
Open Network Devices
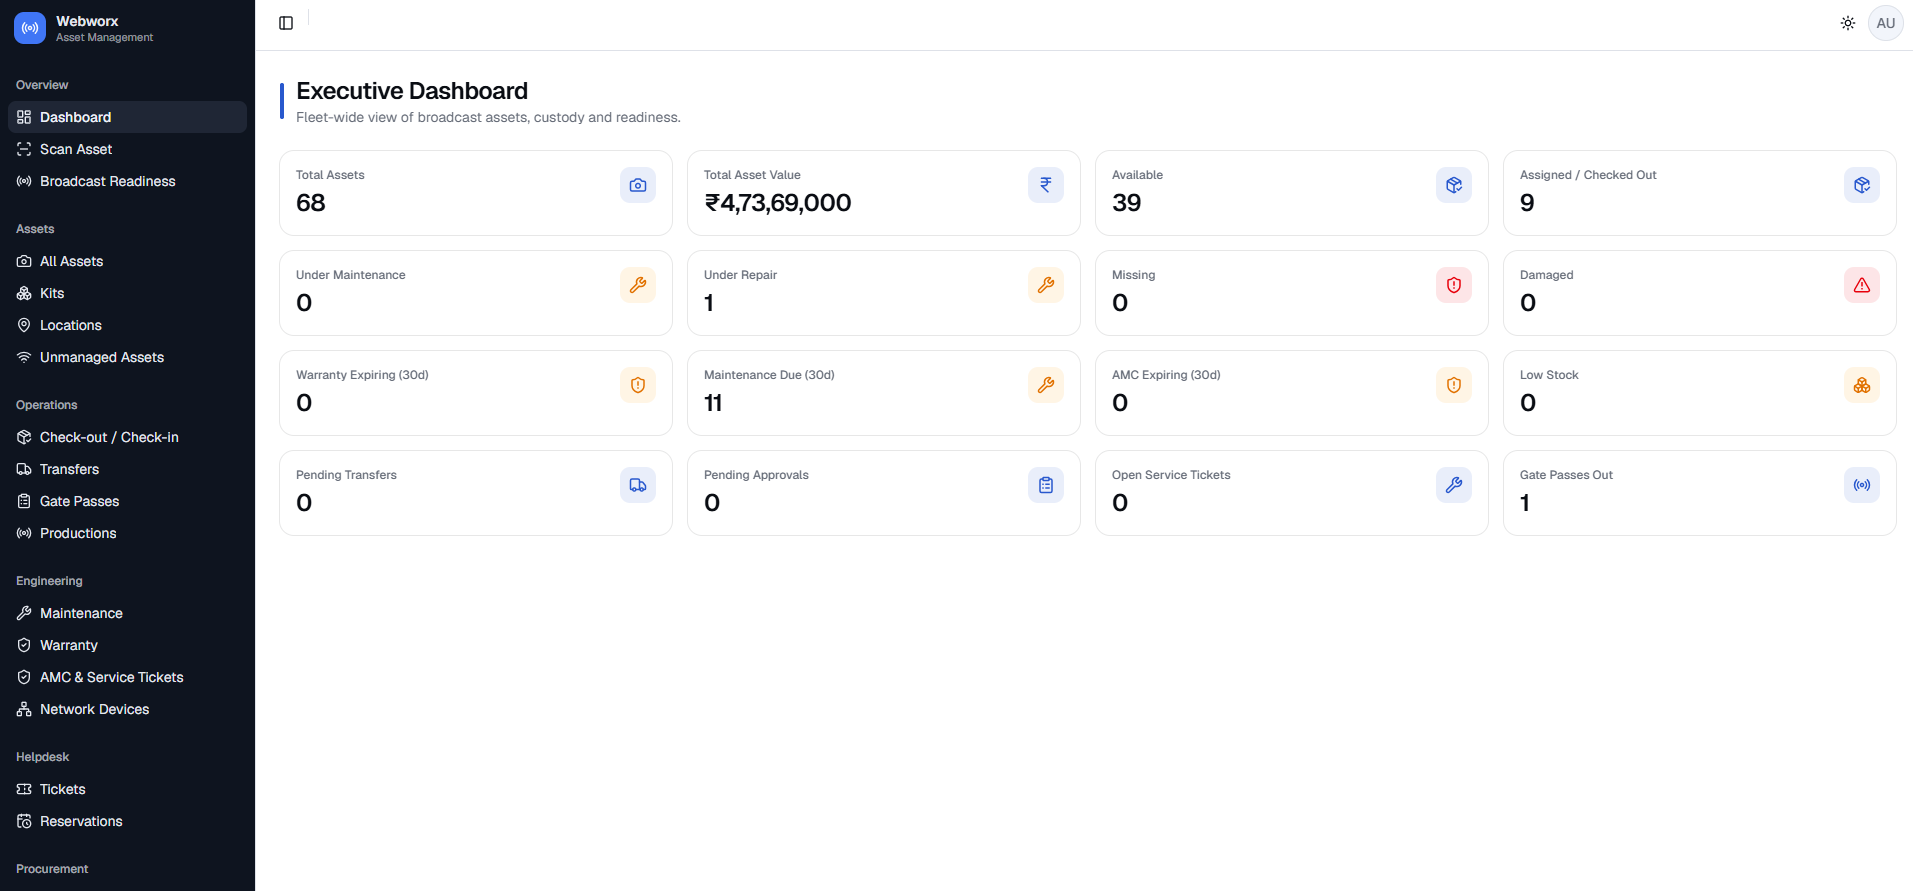coord(127,709)
